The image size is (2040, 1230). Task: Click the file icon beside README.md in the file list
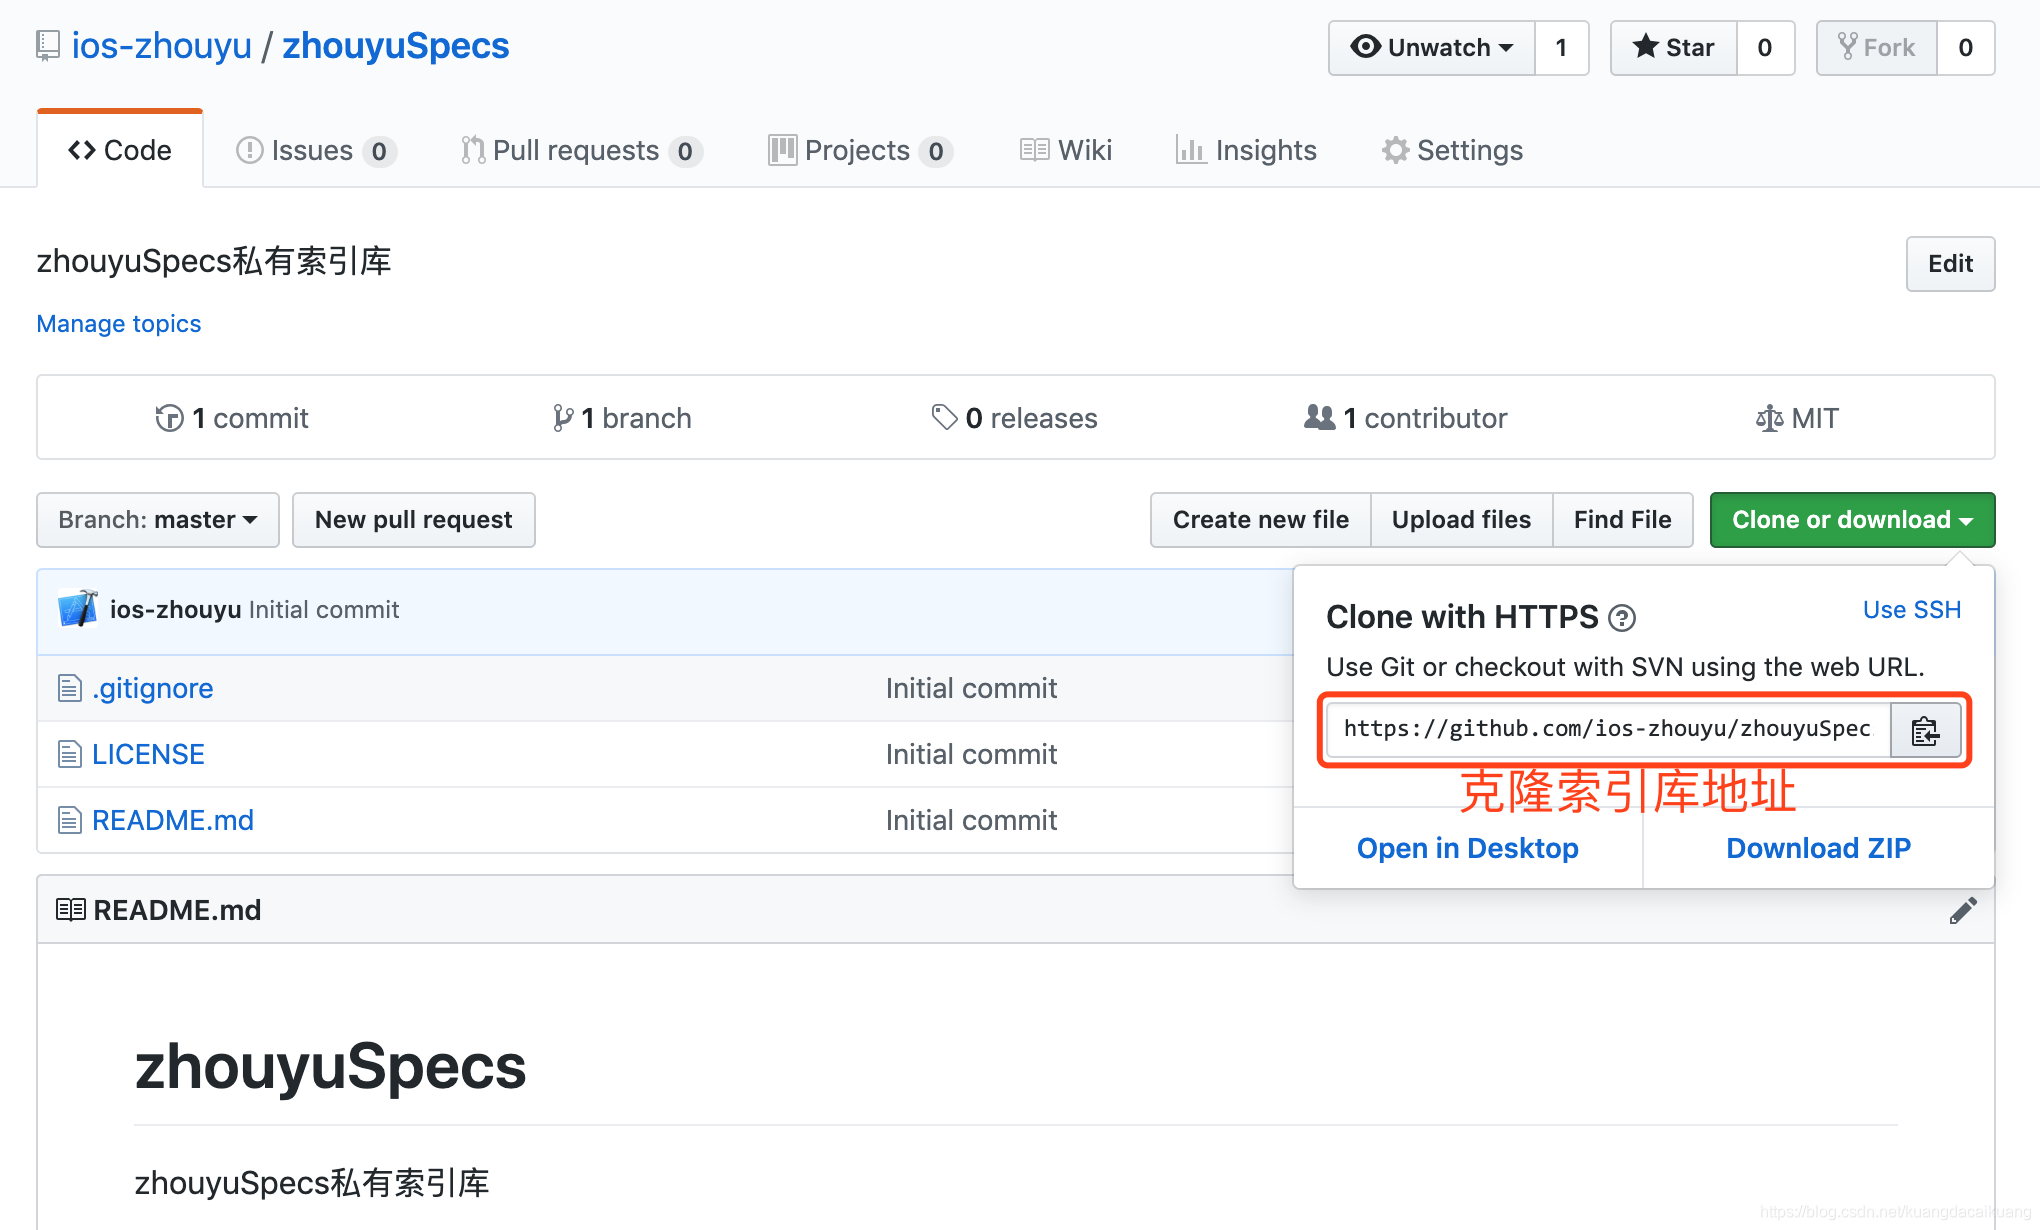pos(69,820)
